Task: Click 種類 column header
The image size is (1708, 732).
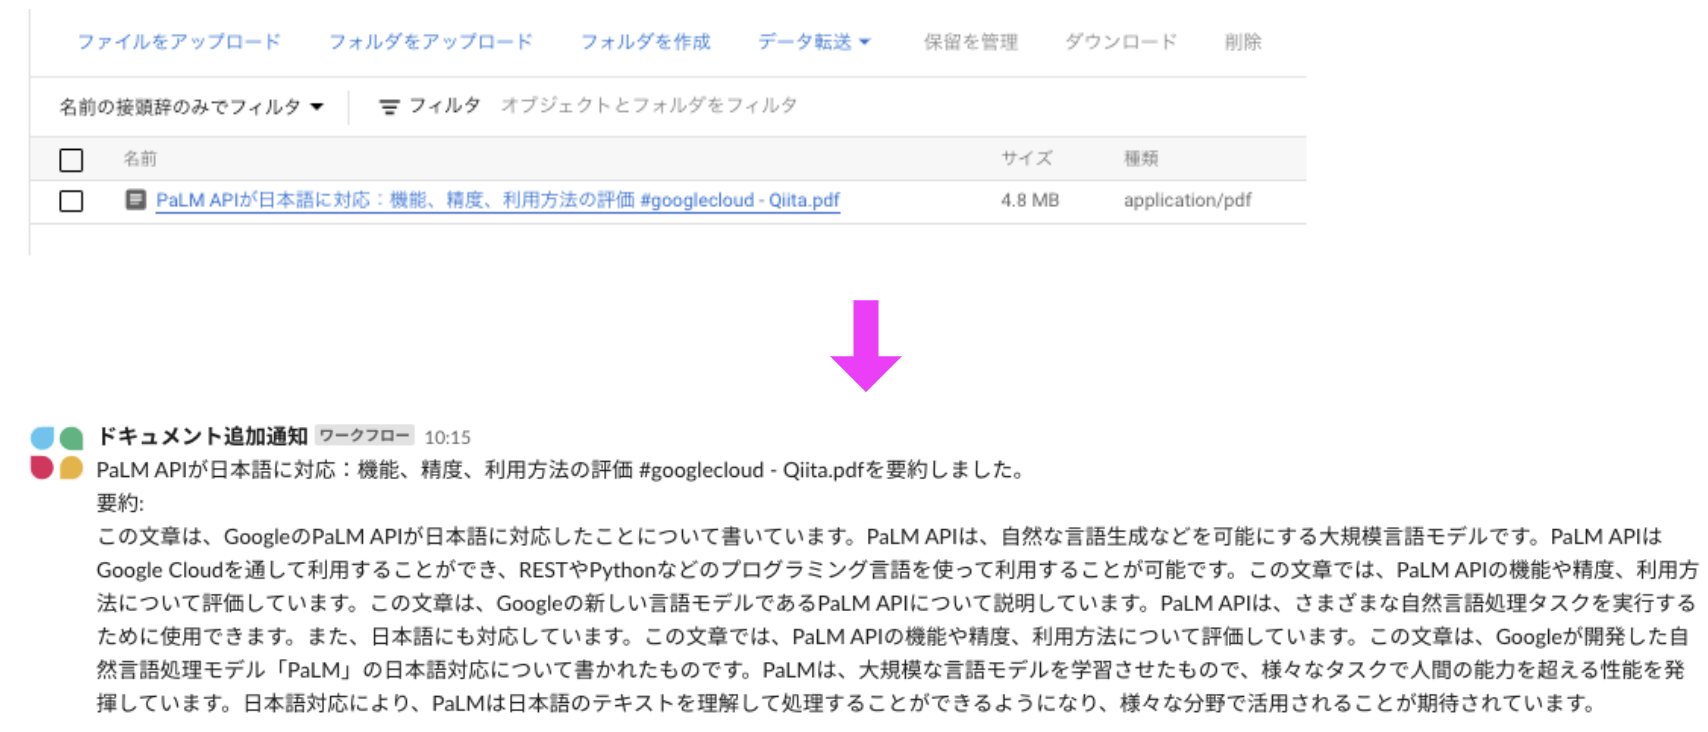Action: tap(1141, 158)
